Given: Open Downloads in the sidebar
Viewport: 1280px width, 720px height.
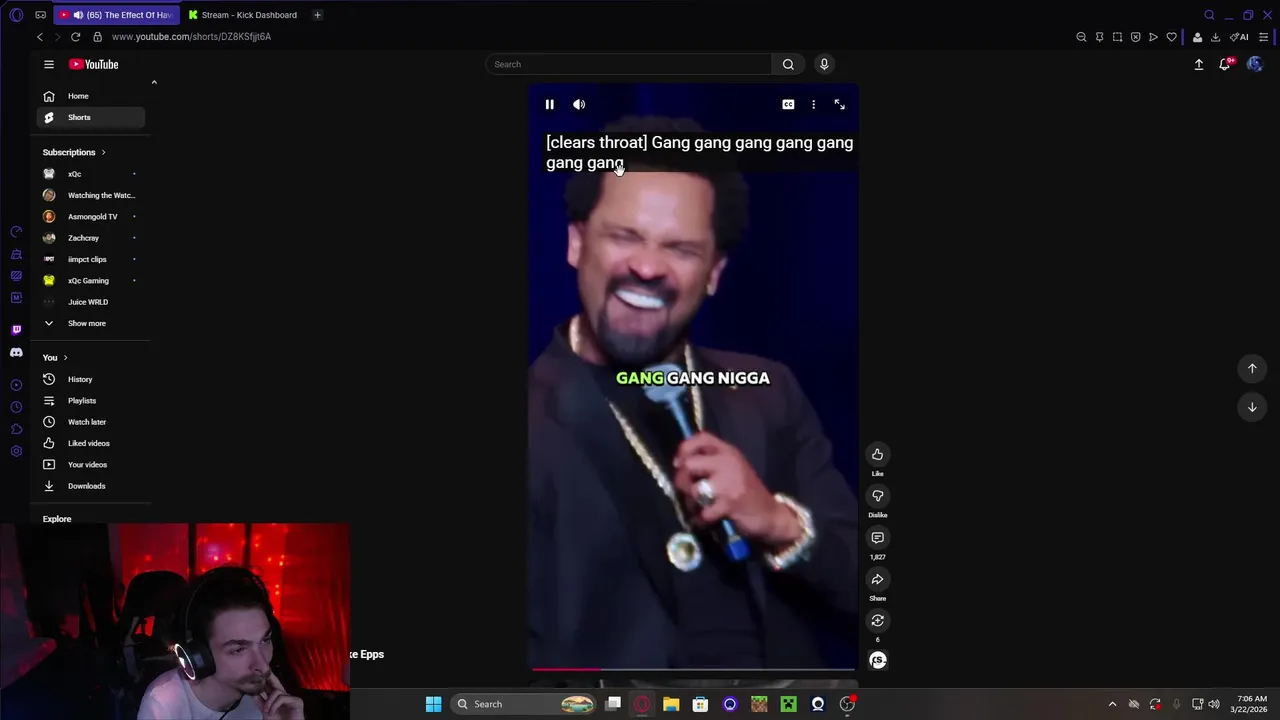Looking at the screenshot, I should click(91, 486).
